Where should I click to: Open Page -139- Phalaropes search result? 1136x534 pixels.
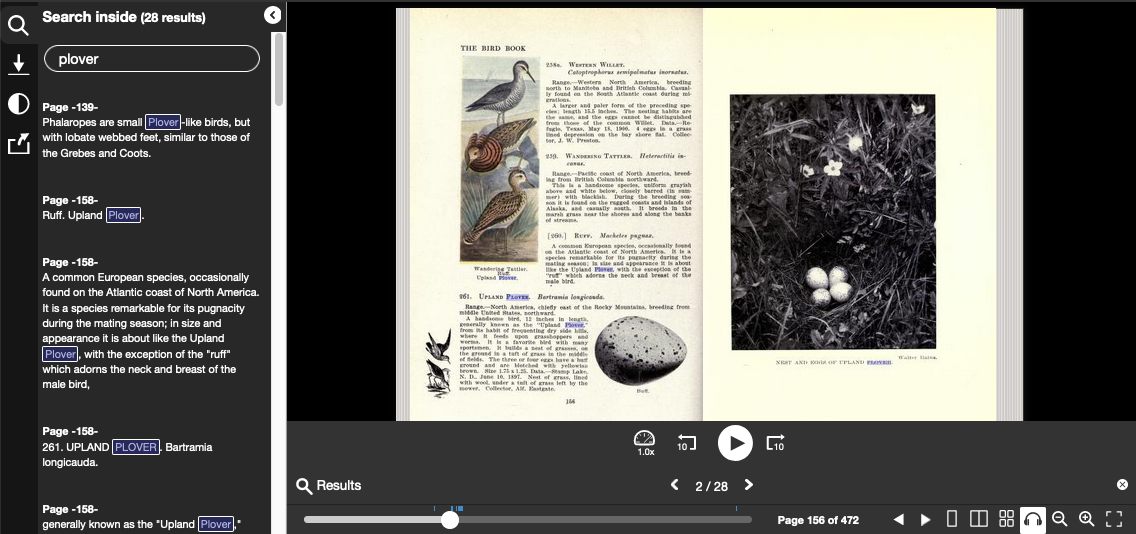[x=151, y=130]
